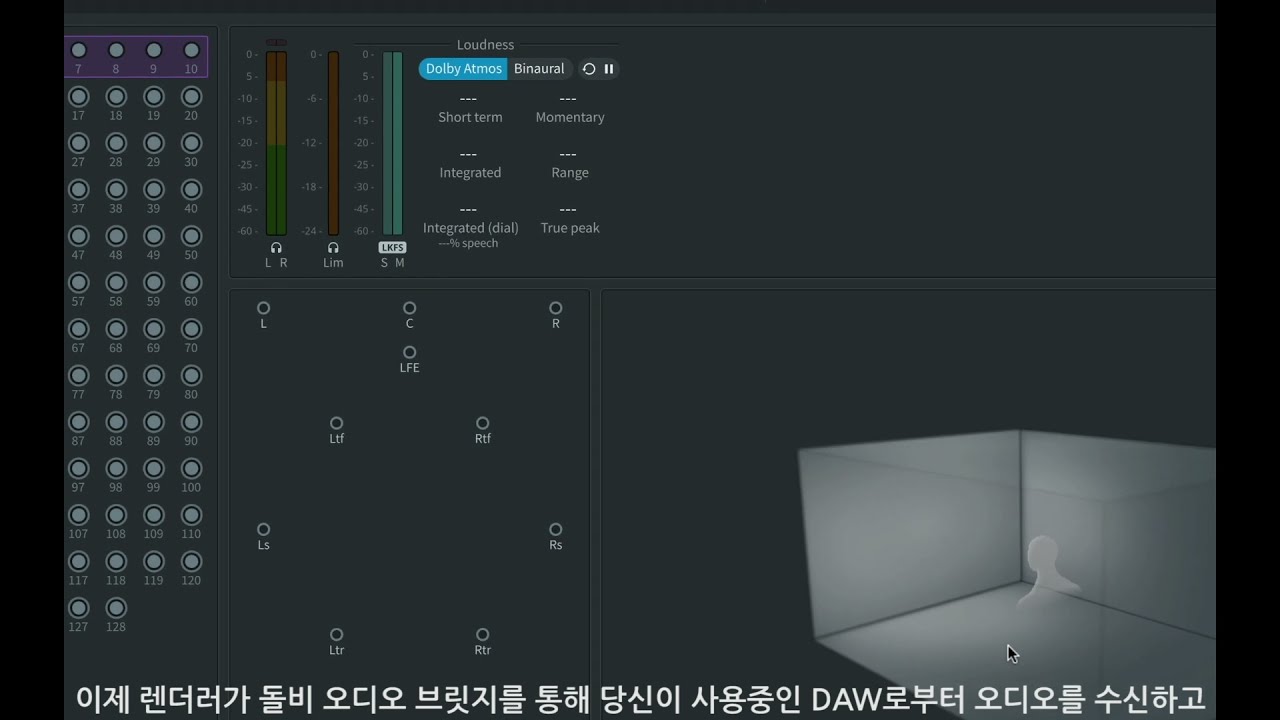This screenshot has width=1280, height=720.
Task: Click the Range loudness readout
Action: tap(569, 163)
